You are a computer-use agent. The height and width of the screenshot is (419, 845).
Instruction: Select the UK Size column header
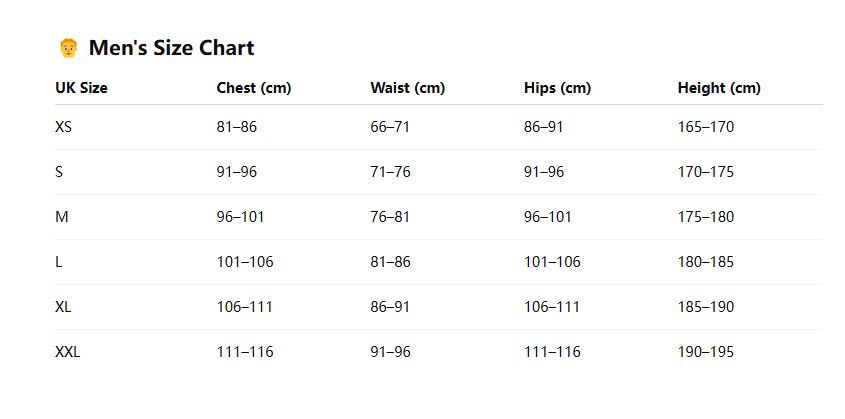coord(81,88)
